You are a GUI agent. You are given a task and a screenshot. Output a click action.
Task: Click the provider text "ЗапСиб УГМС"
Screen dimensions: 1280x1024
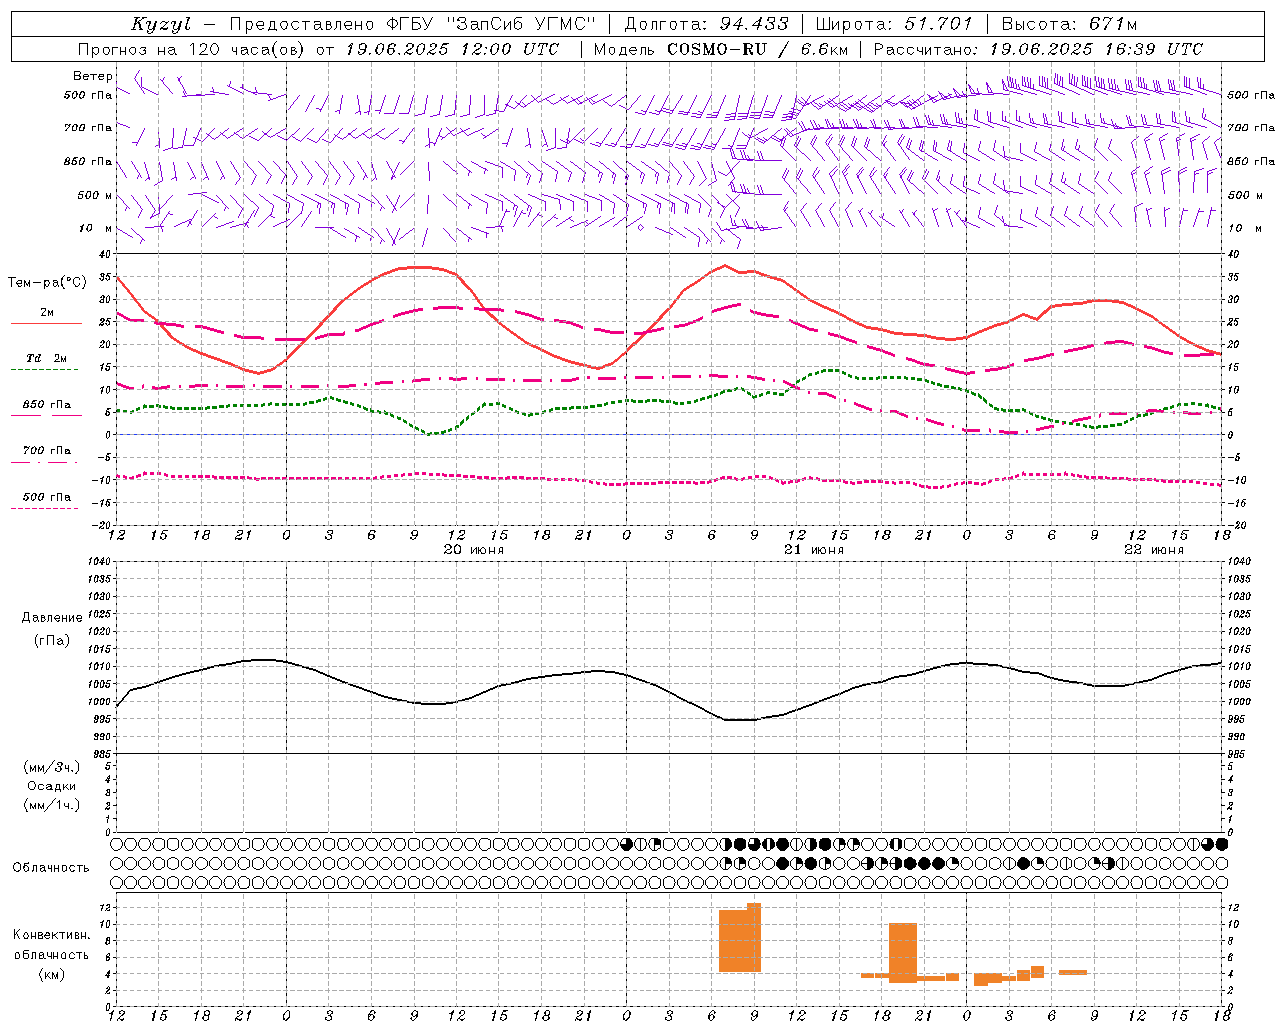(521, 24)
